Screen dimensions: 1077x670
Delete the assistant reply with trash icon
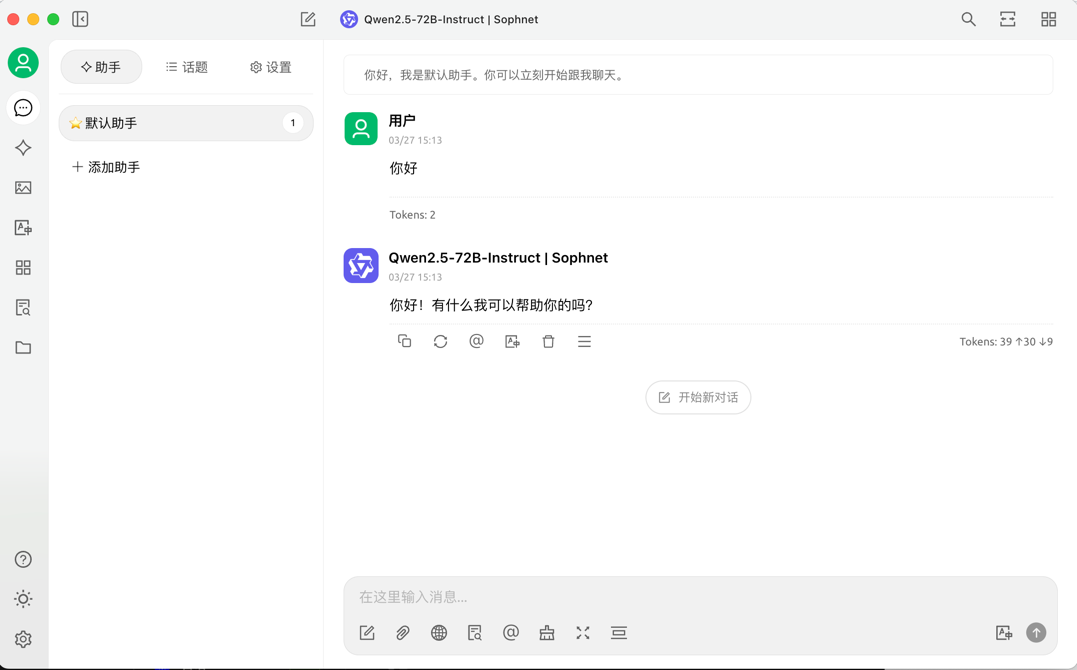[548, 341]
